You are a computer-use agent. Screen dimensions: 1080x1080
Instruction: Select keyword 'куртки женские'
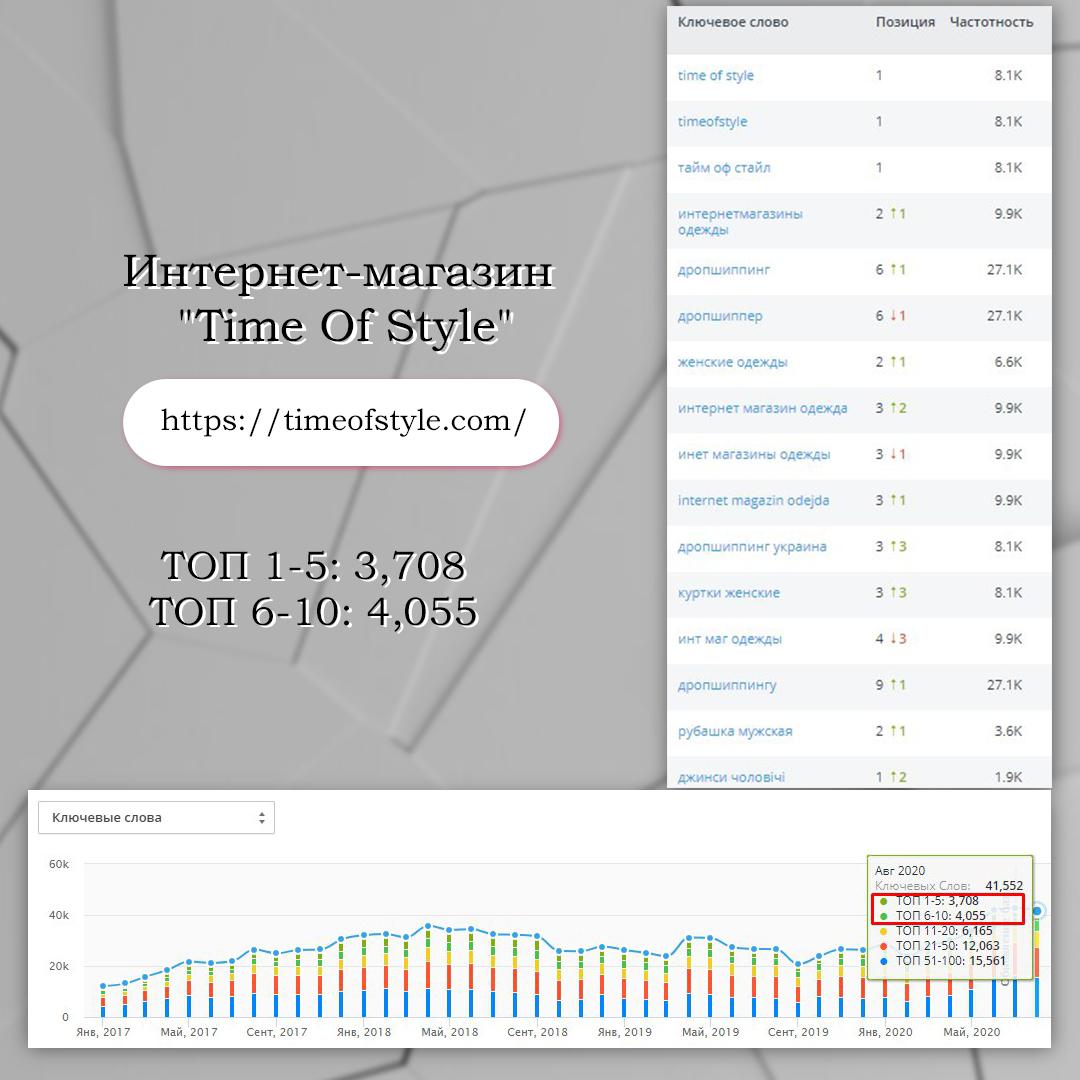click(729, 592)
